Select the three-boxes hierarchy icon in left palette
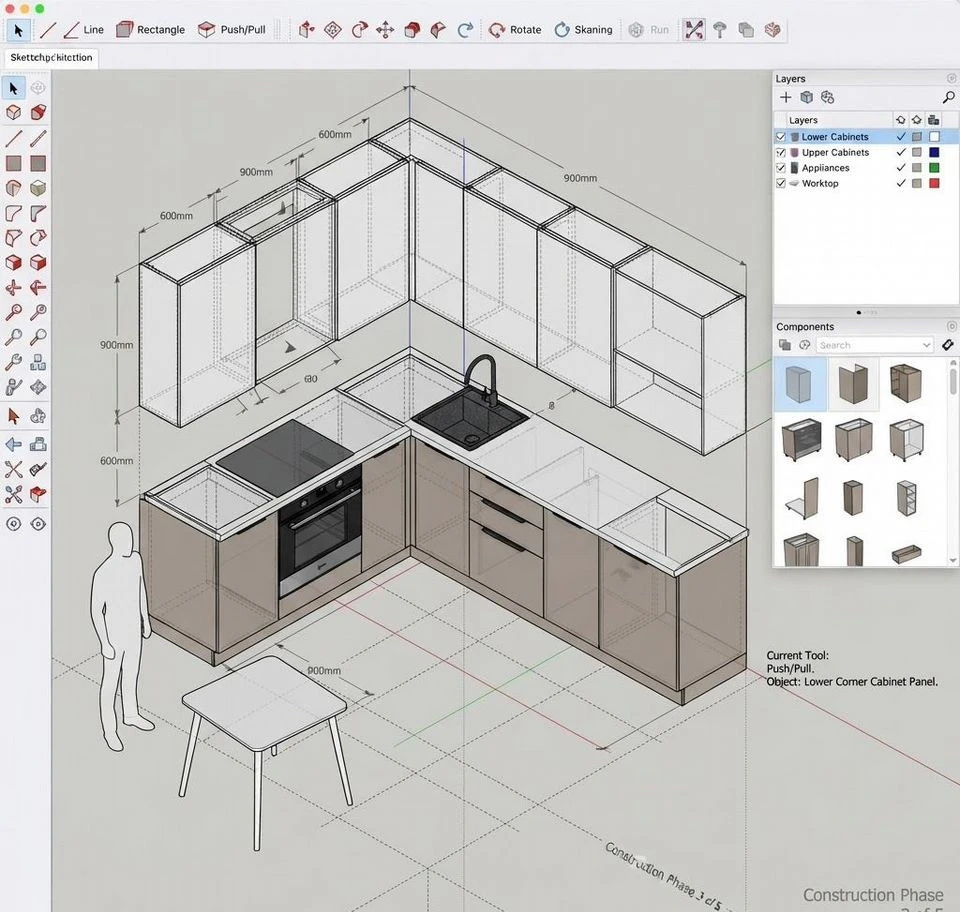This screenshot has width=960, height=912. [38, 362]
